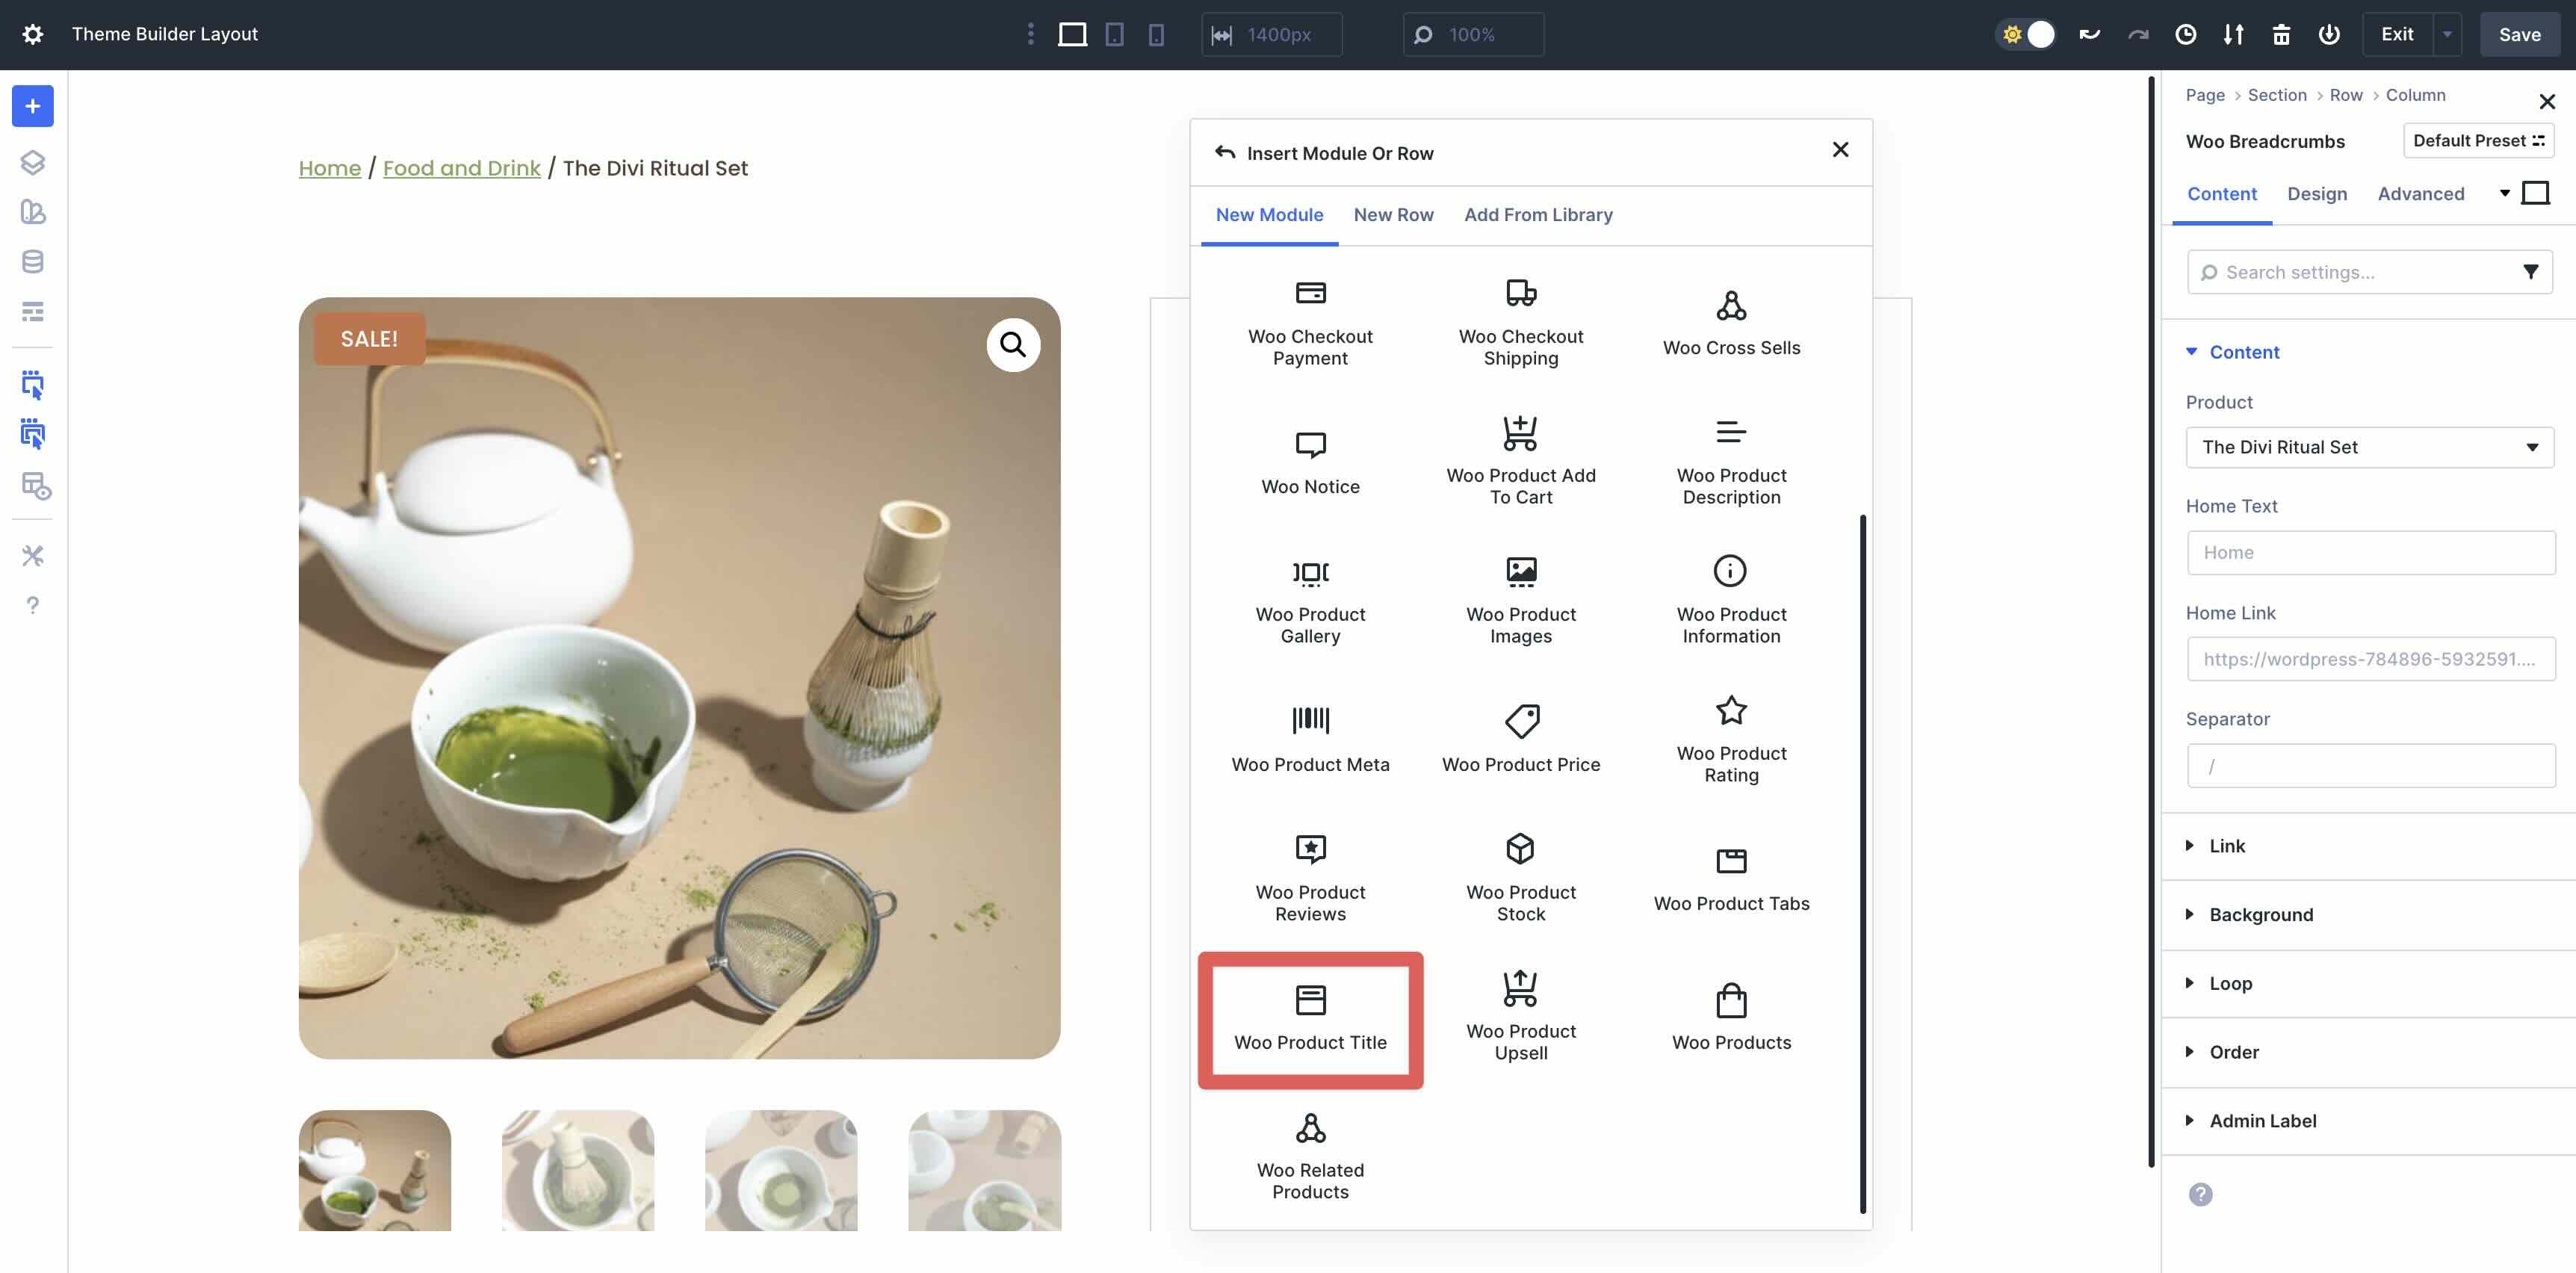Click the Home Text input field
This screenshot has width=2576, height=1273.
[2370, 552]
